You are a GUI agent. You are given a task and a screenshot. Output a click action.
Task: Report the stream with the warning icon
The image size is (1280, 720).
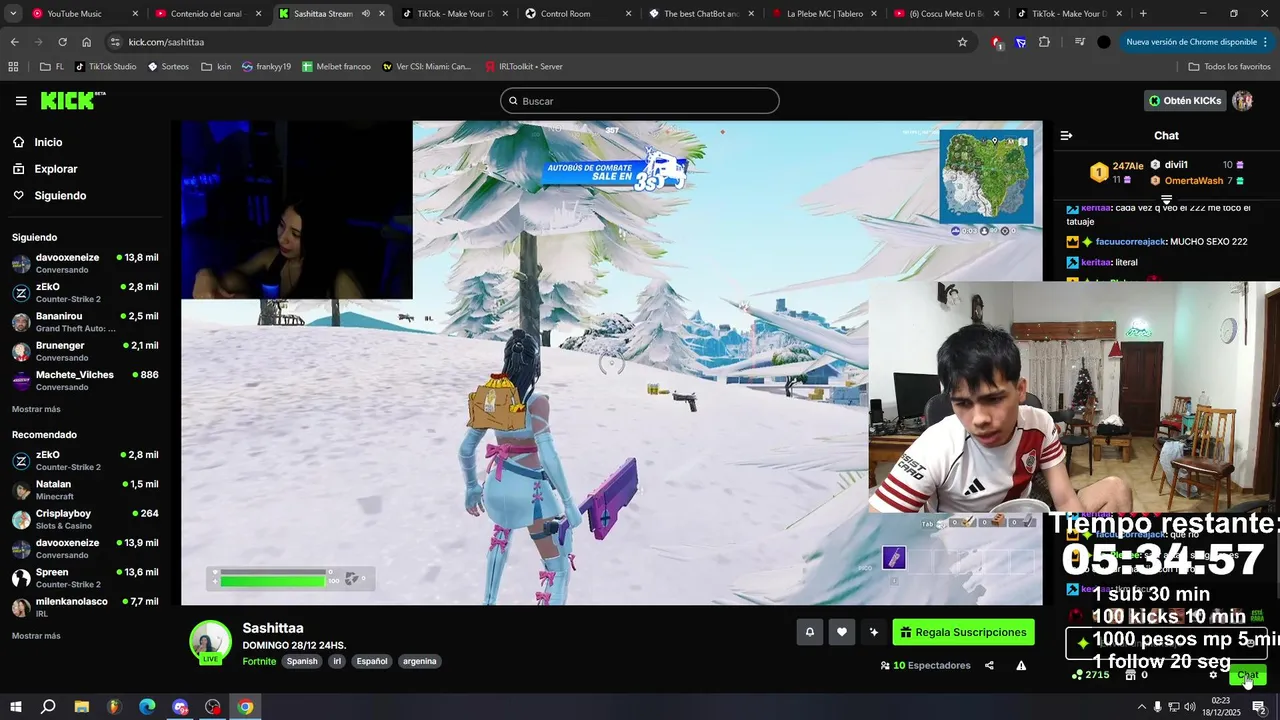[x=1021, y=665]
